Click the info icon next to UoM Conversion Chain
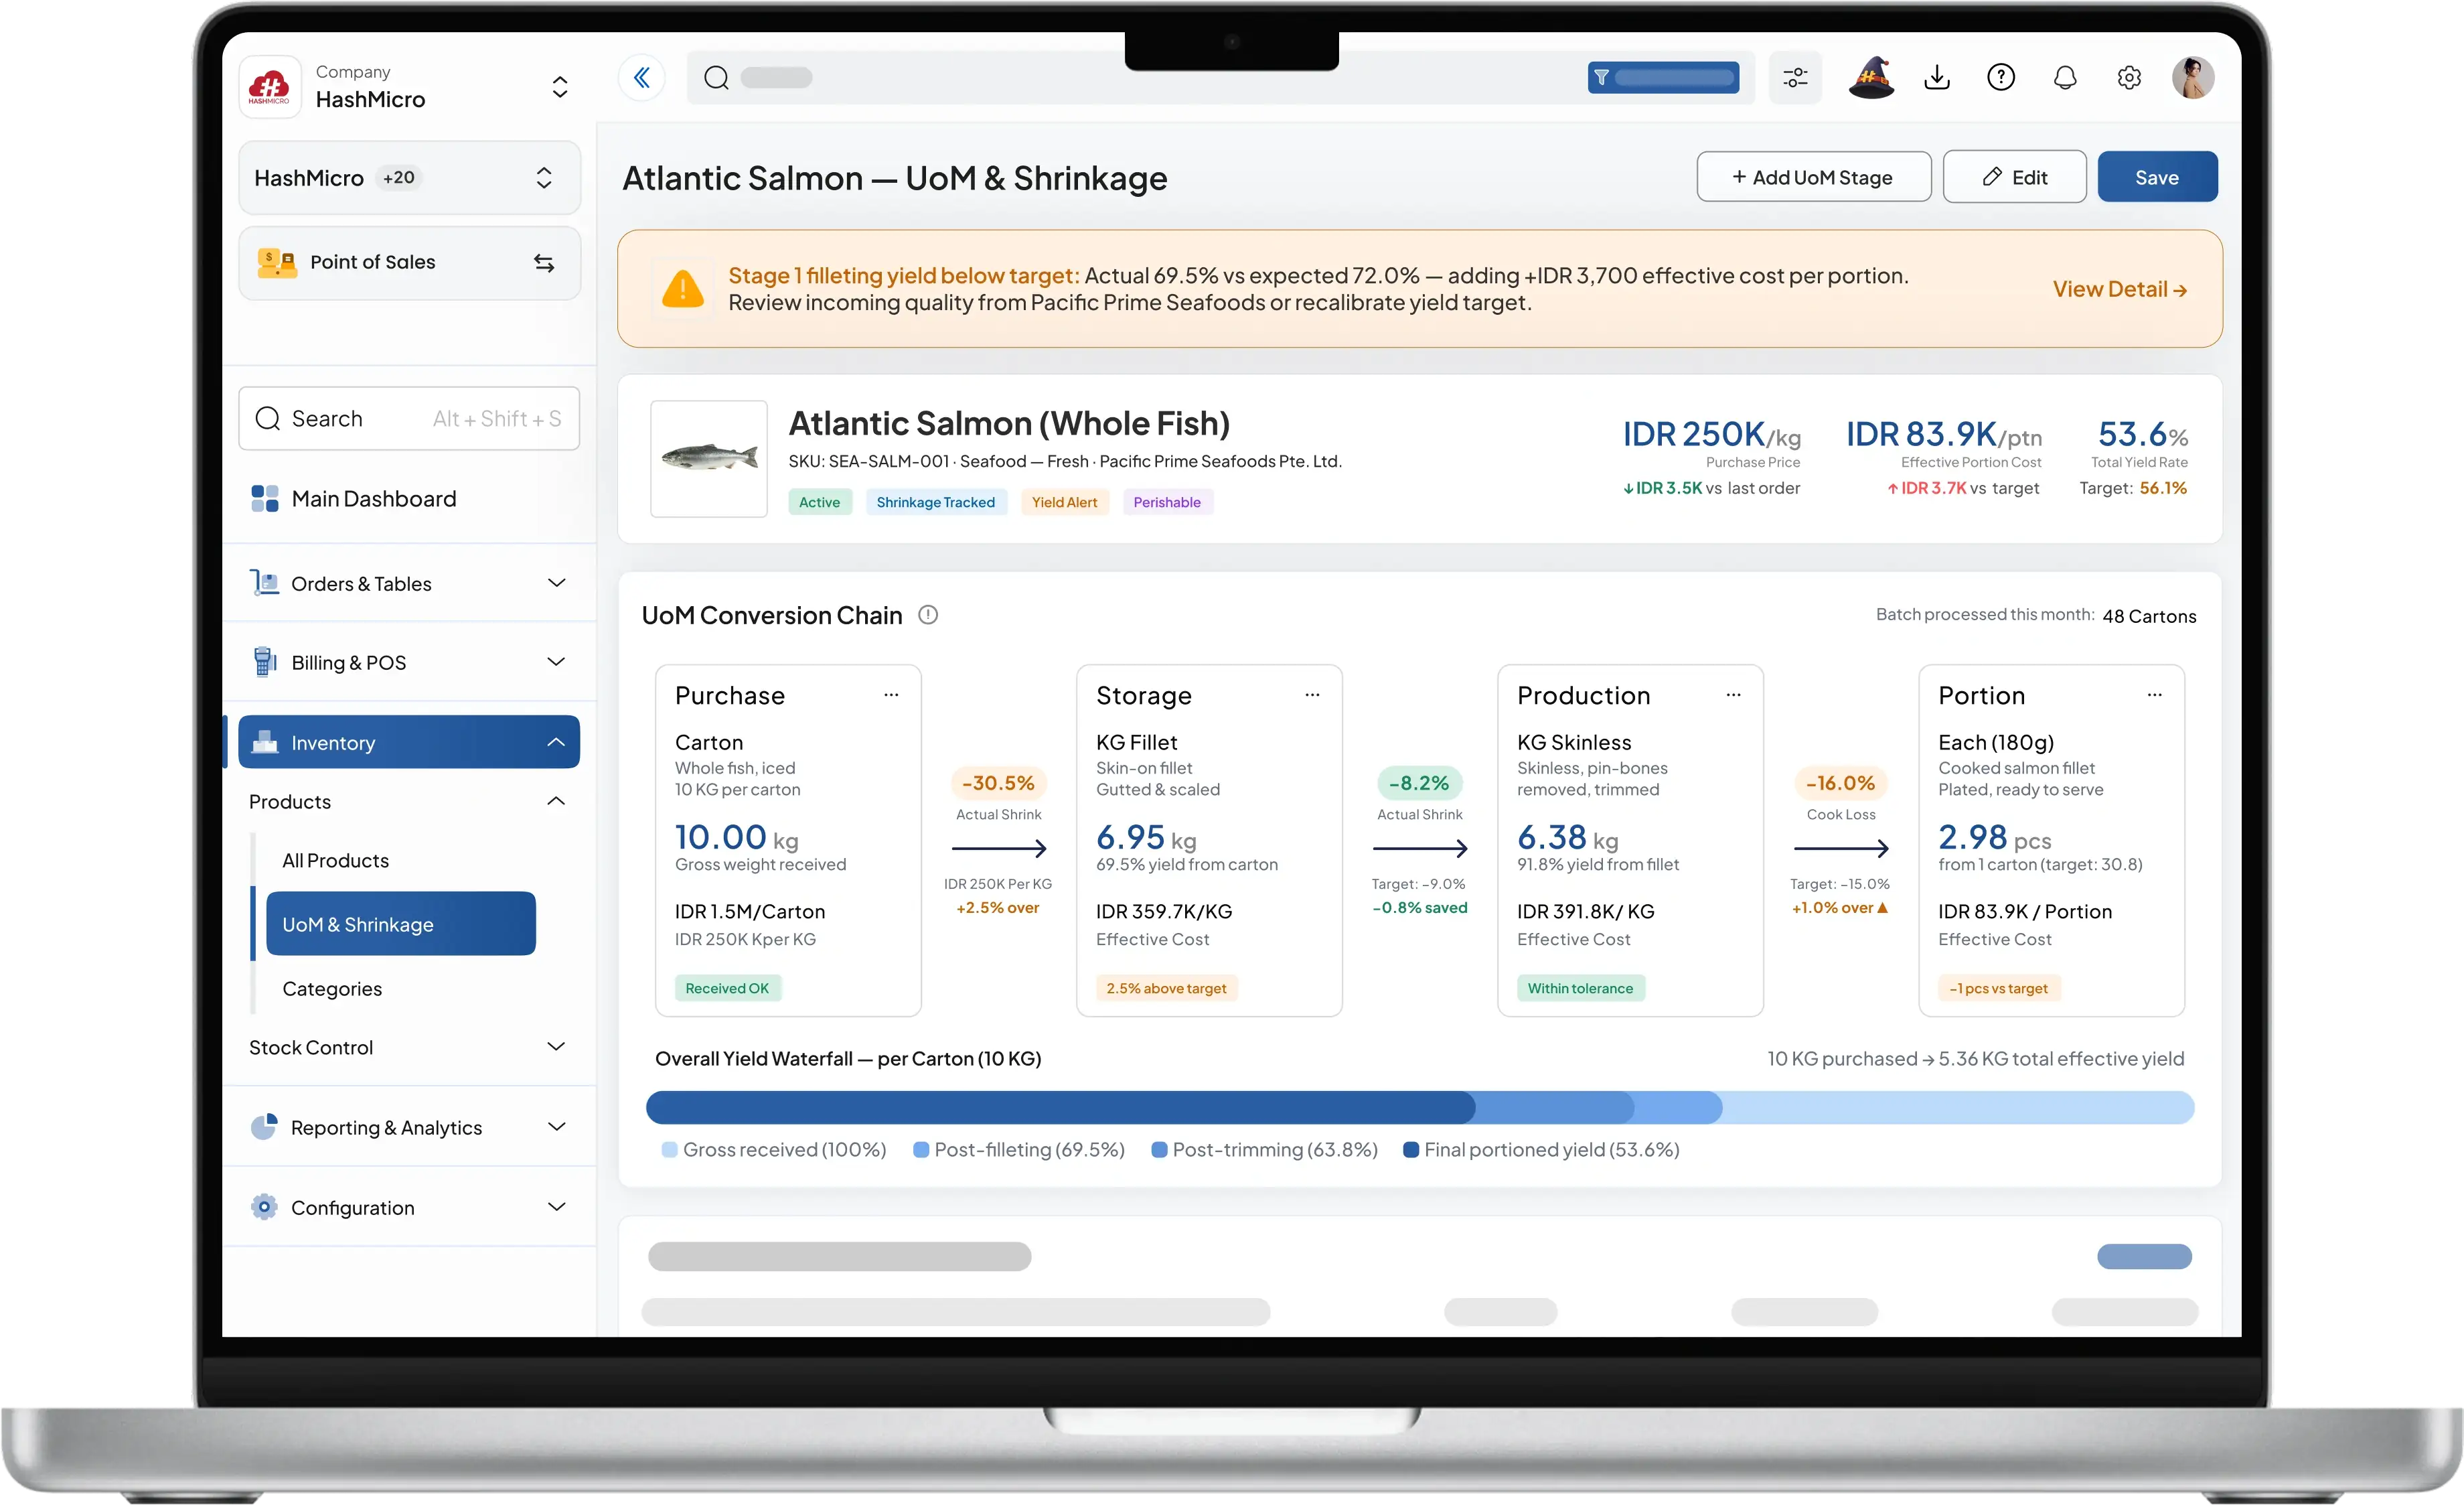 pyautogui.click(x=928, y=615)
